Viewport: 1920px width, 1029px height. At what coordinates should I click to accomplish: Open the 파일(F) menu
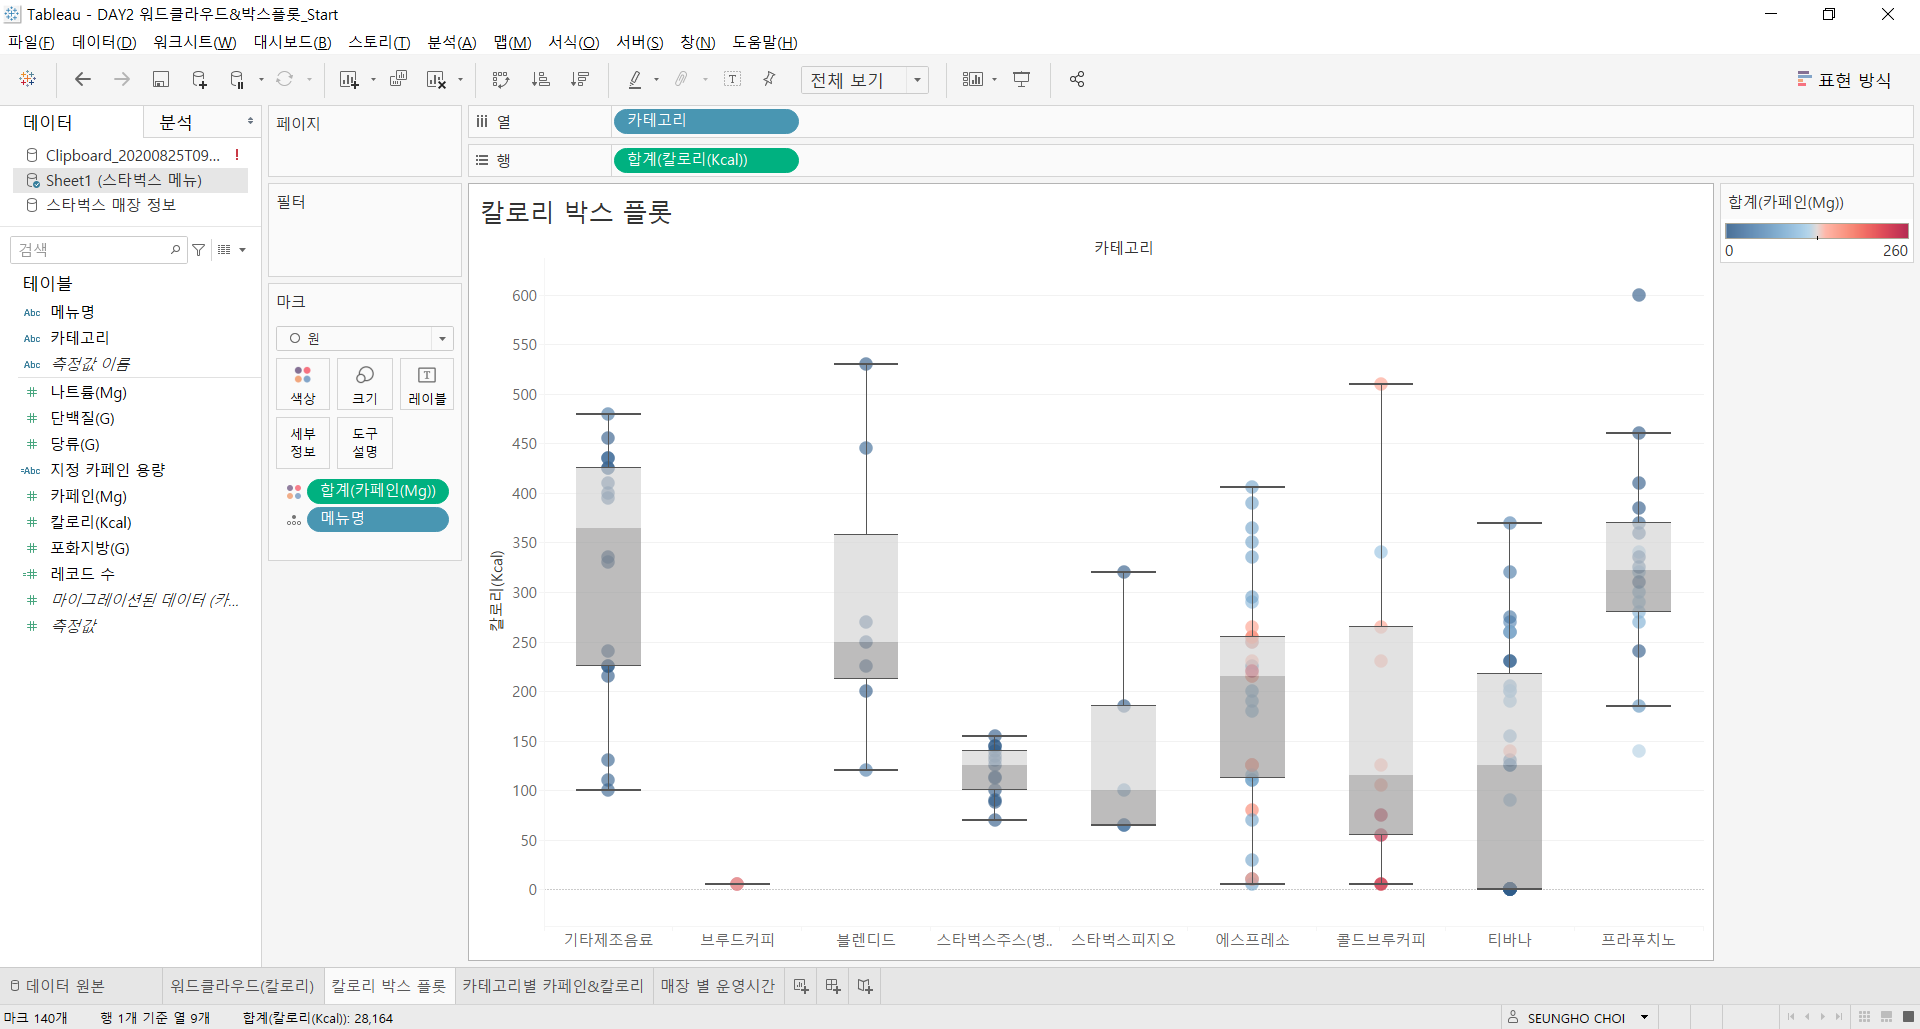(x=31, y=42)
